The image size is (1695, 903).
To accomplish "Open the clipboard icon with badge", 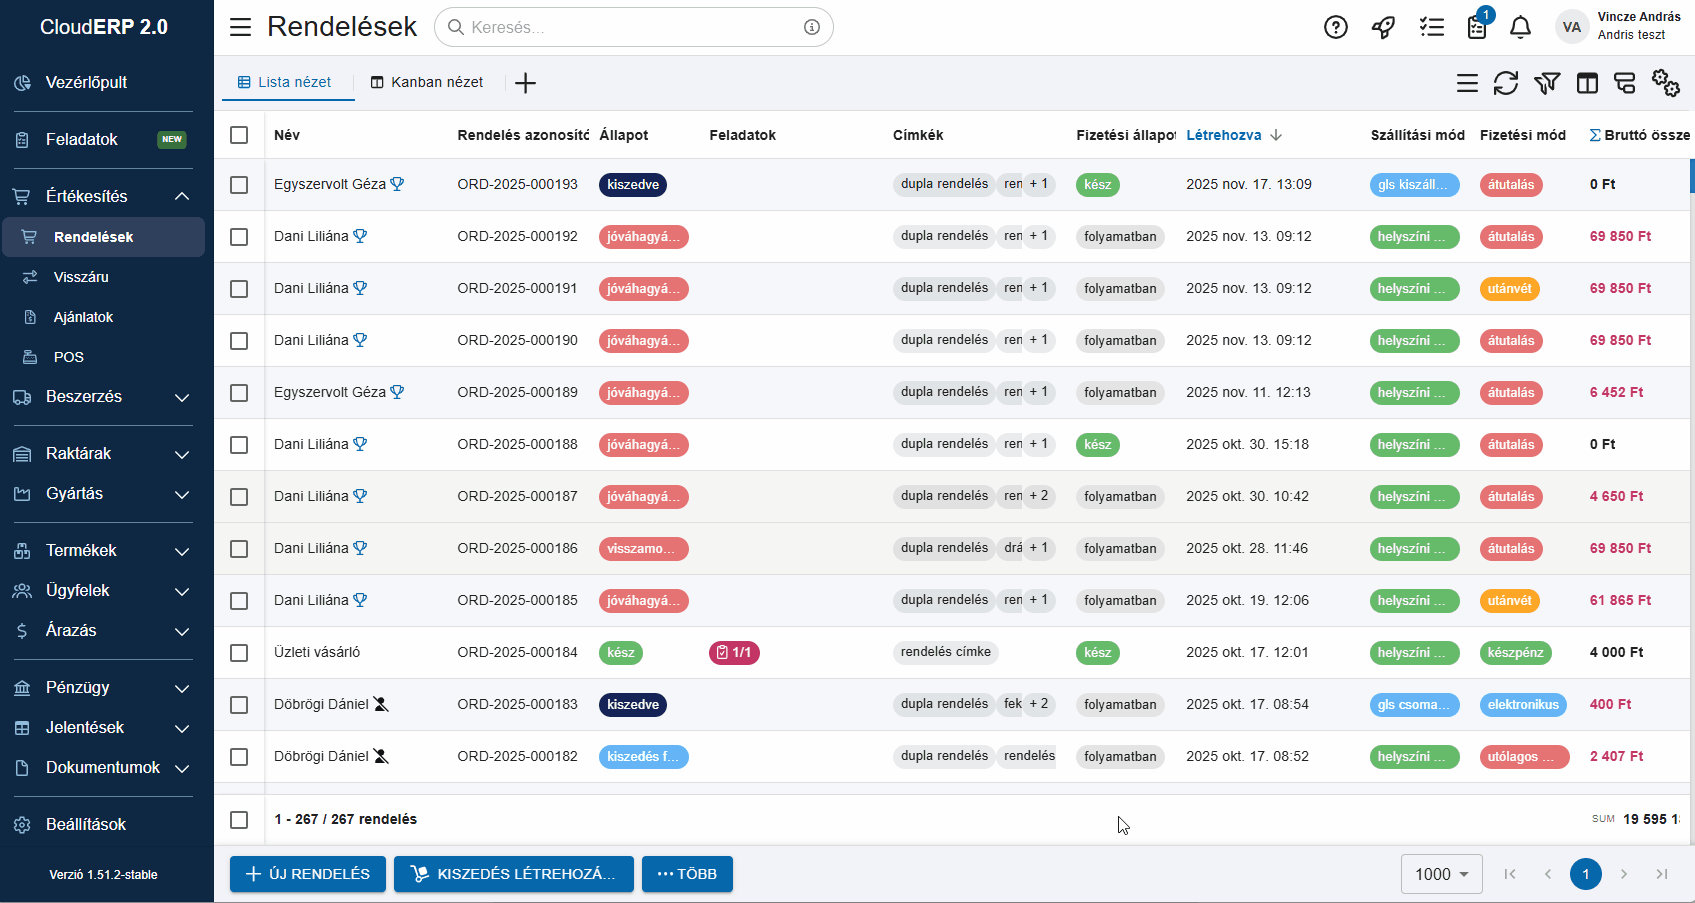I will pos(1477,27).
